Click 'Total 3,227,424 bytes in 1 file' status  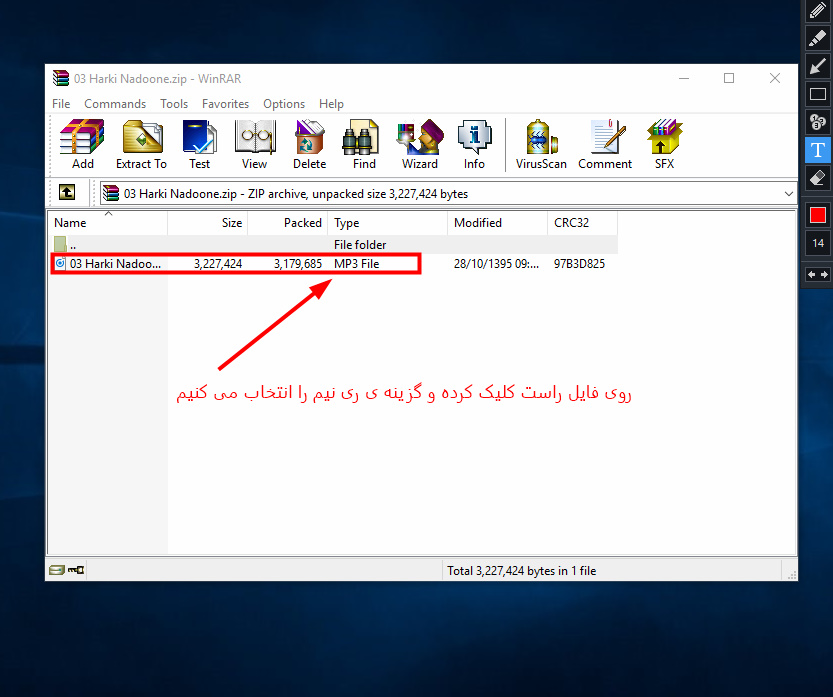(521, 571)
